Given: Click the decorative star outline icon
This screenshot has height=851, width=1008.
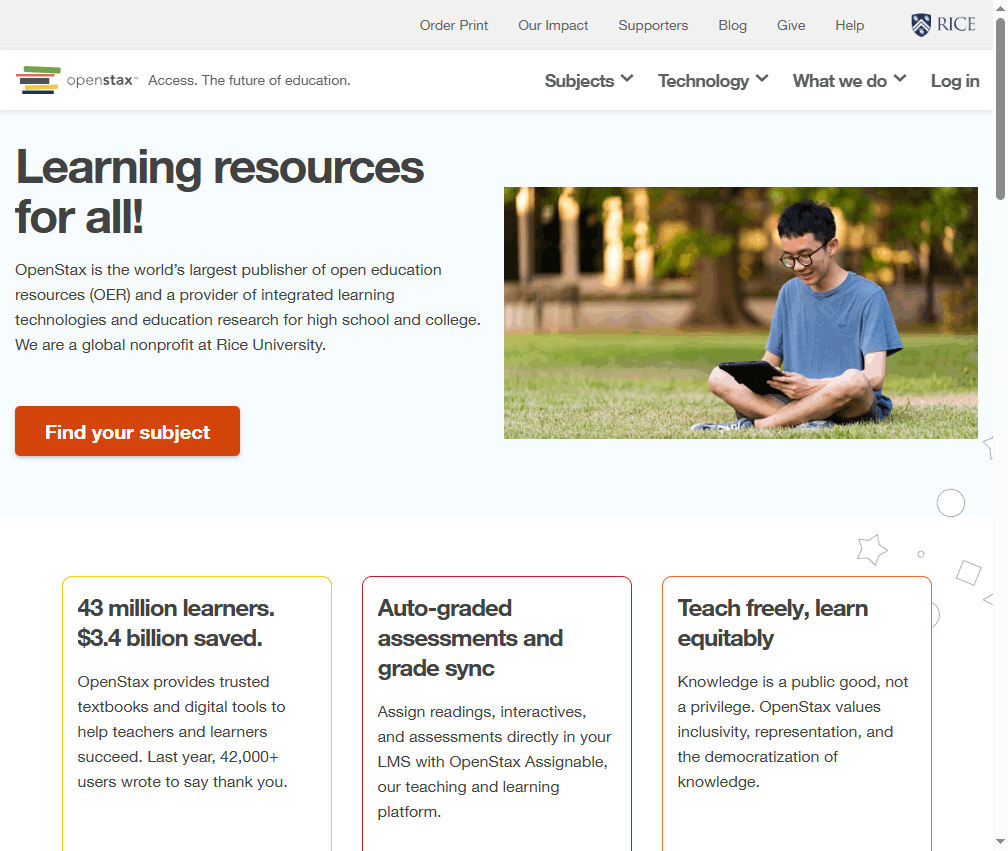Looking at the screenshot, I should click(872, 549).
